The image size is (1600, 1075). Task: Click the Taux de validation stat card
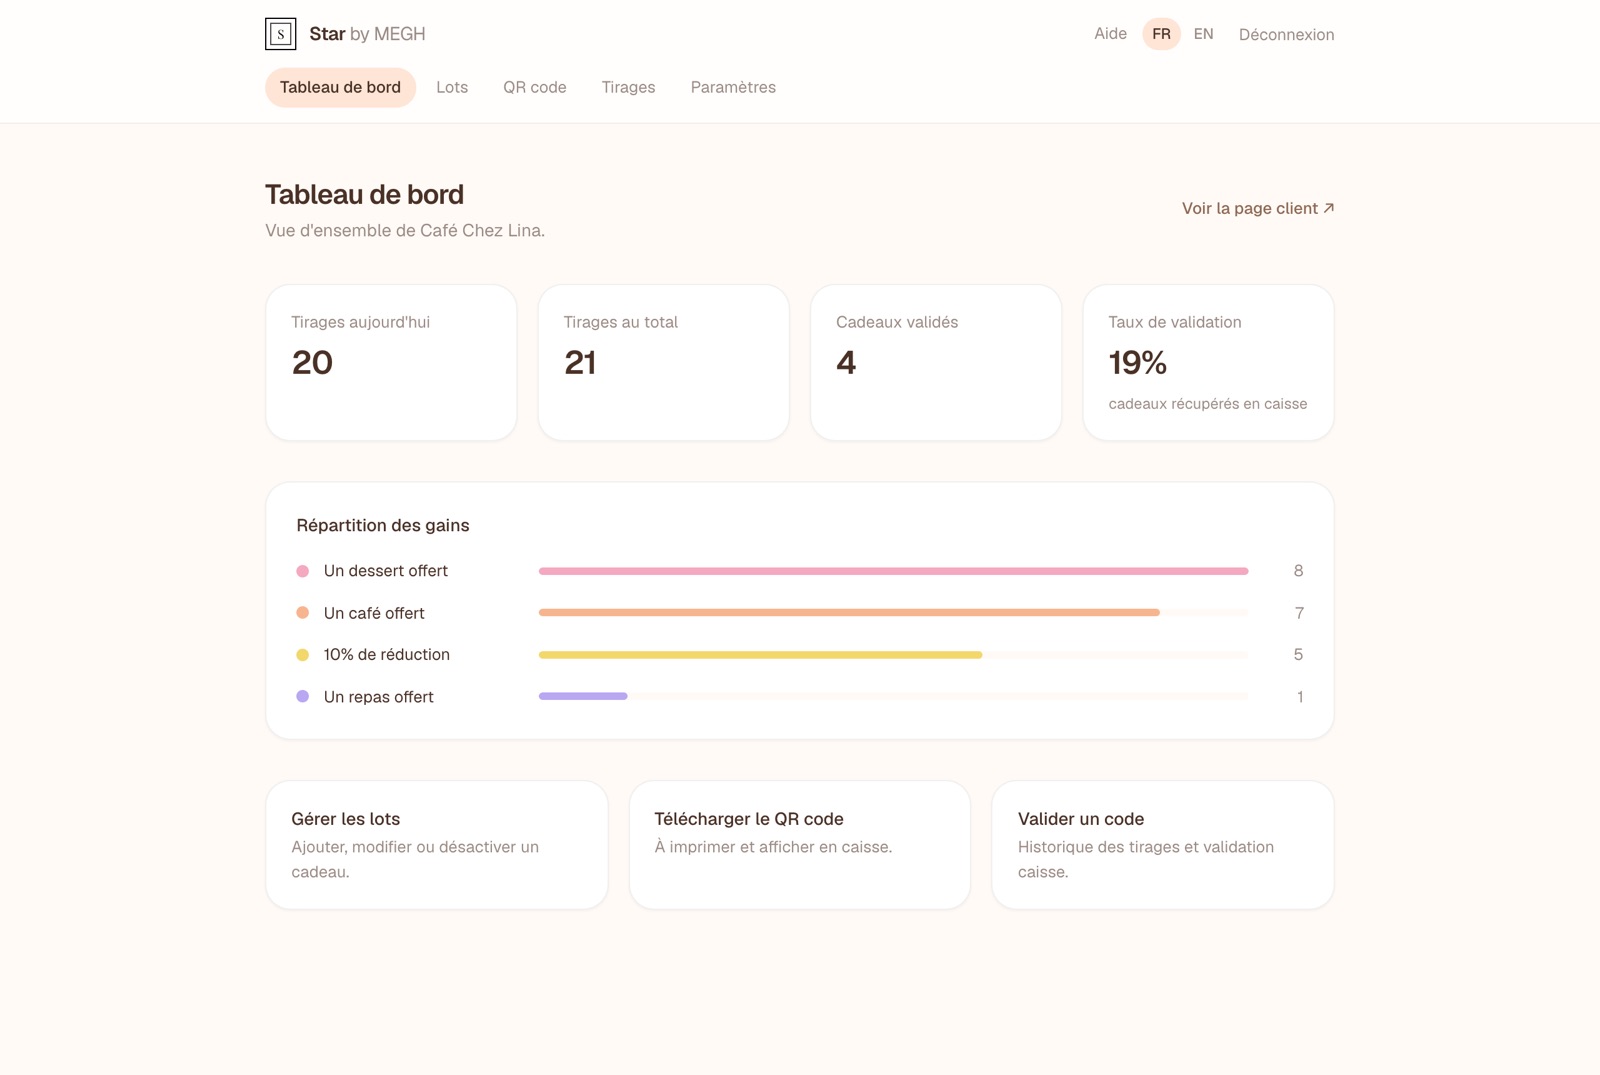[x=1208, y=362]
